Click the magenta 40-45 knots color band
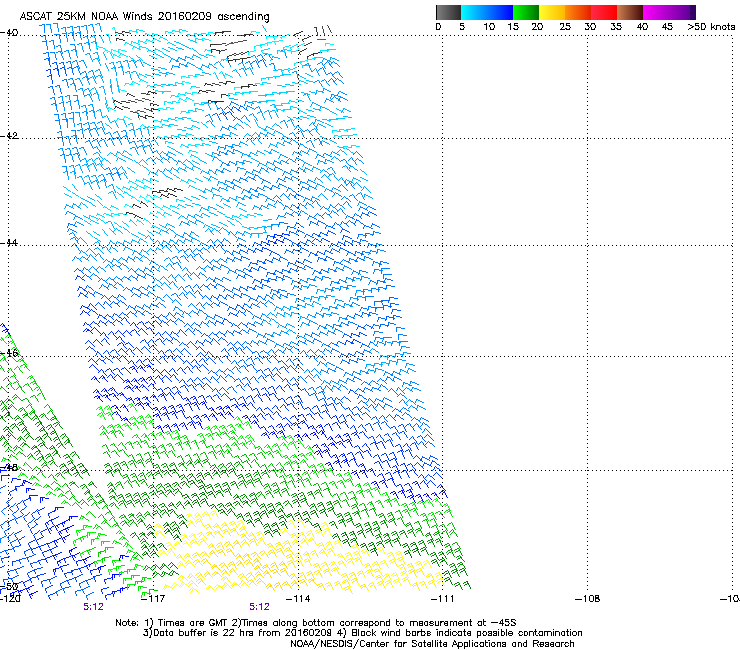740x650 pixels. tap(656, 12)
